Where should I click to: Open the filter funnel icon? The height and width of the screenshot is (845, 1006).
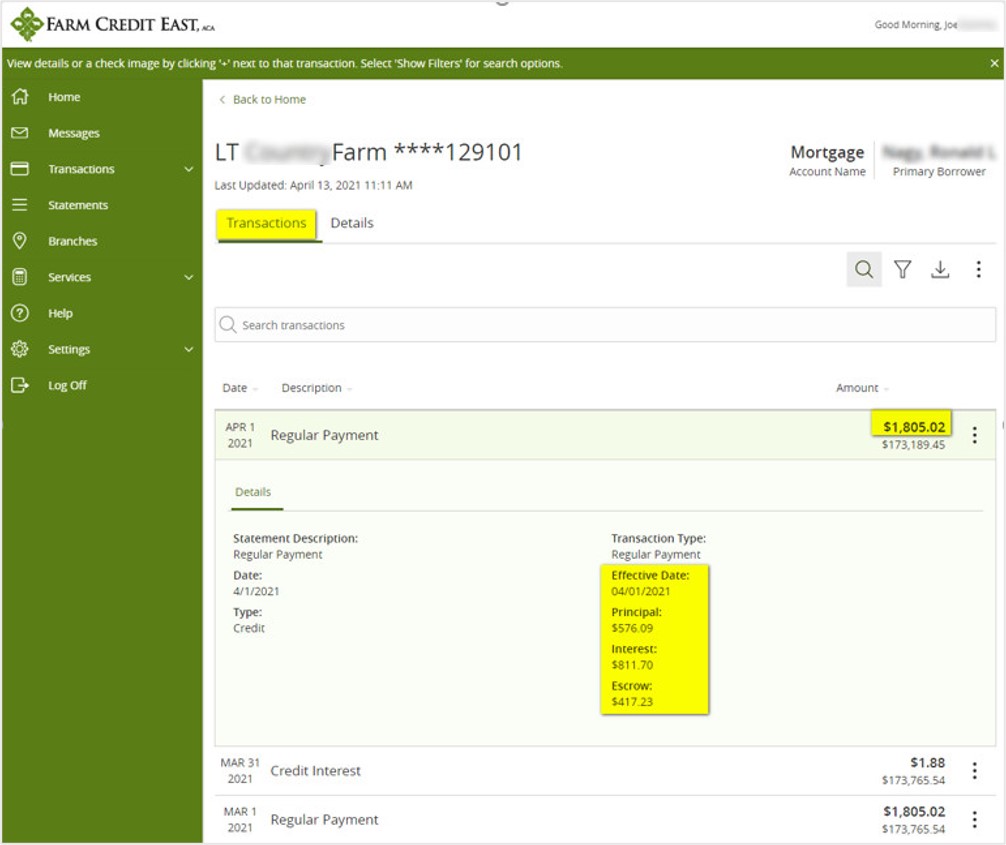pyautogui.click(x=902, y=270)
